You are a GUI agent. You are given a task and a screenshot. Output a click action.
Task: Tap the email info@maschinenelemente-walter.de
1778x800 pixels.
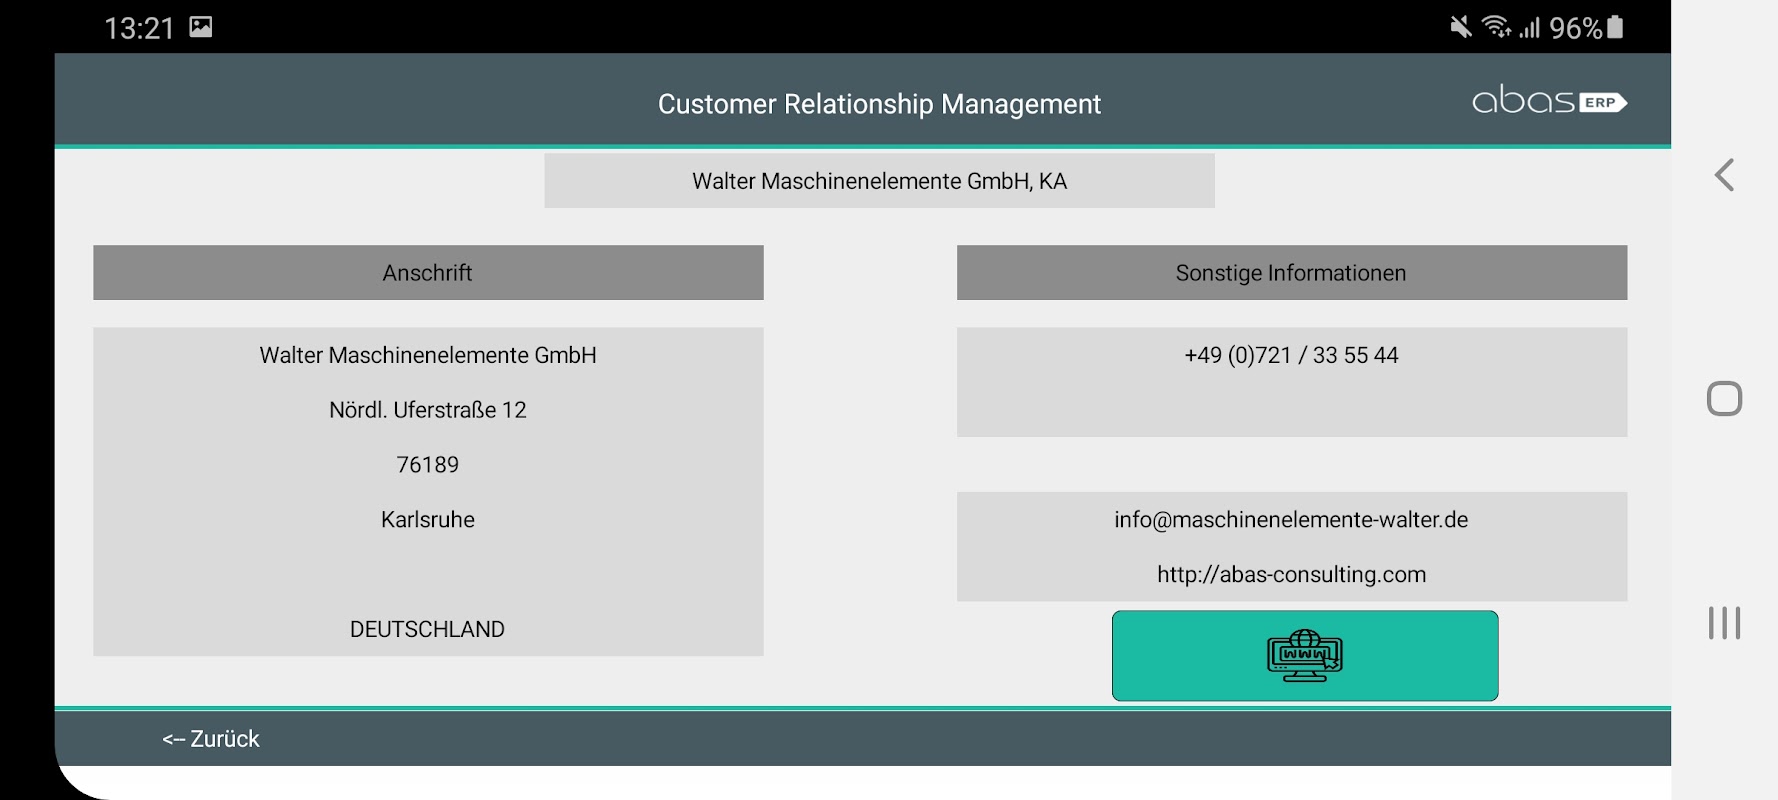1291,520
